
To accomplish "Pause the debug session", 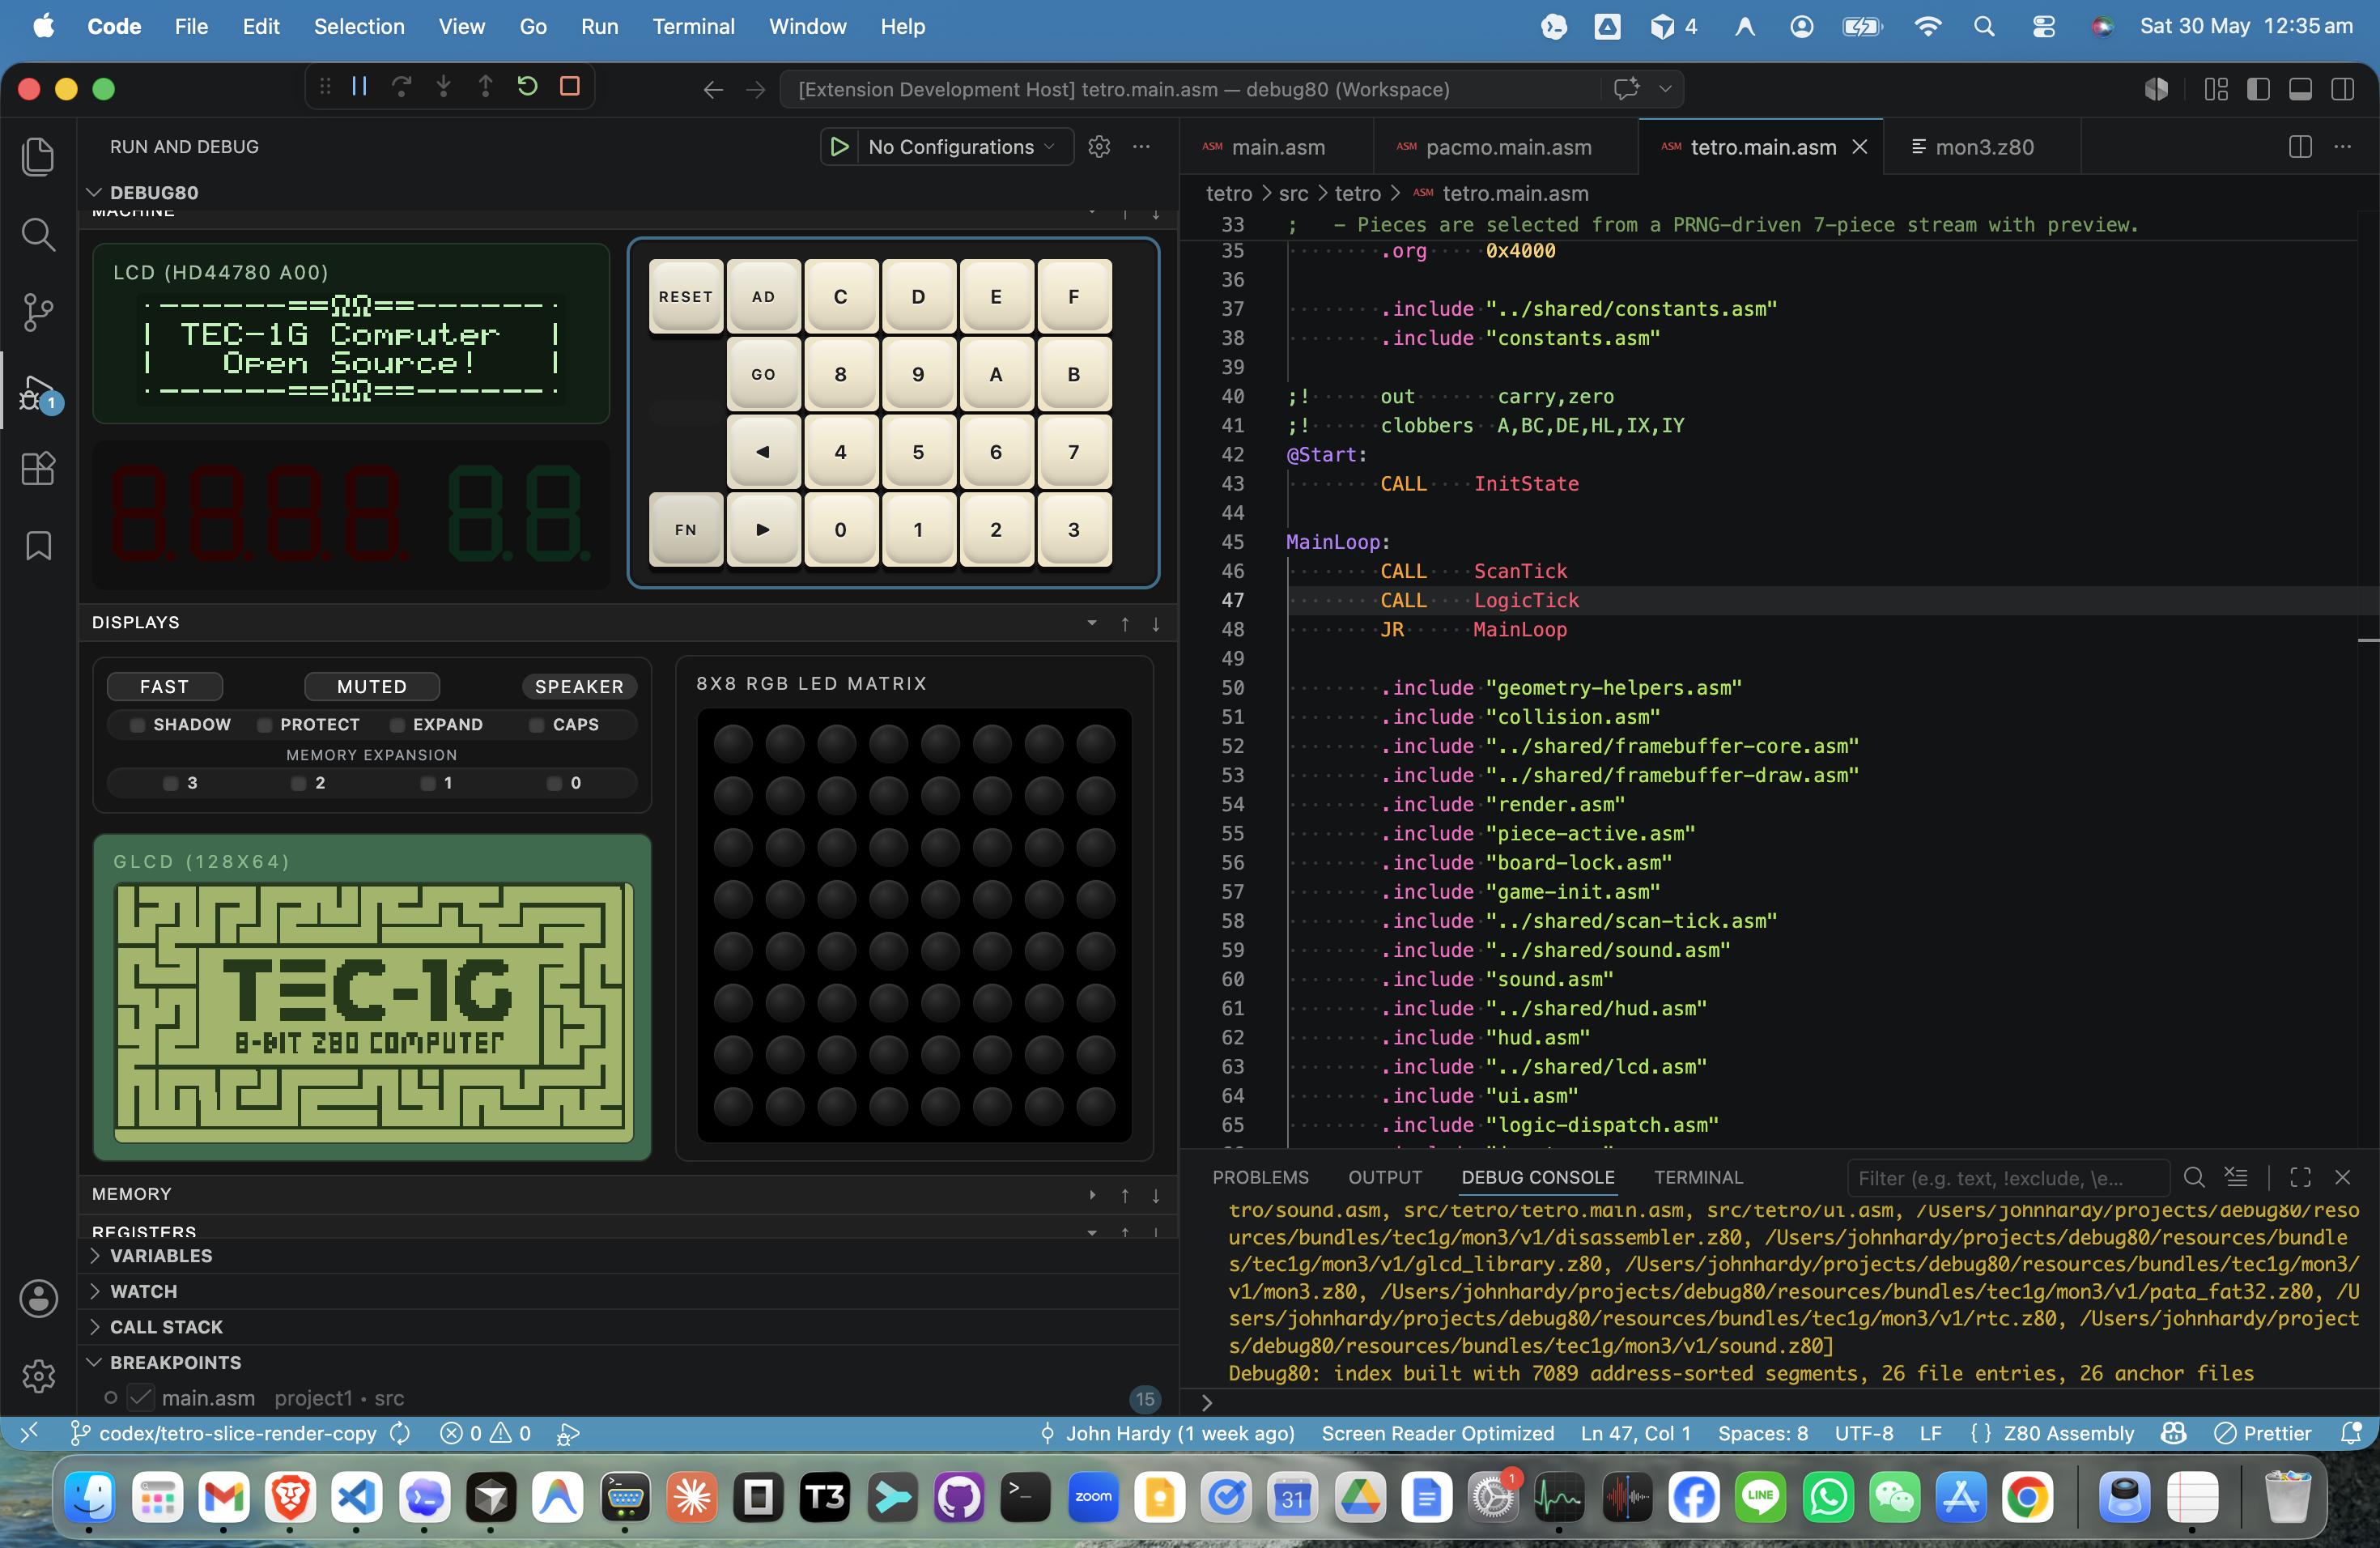I will coord(360,87).
